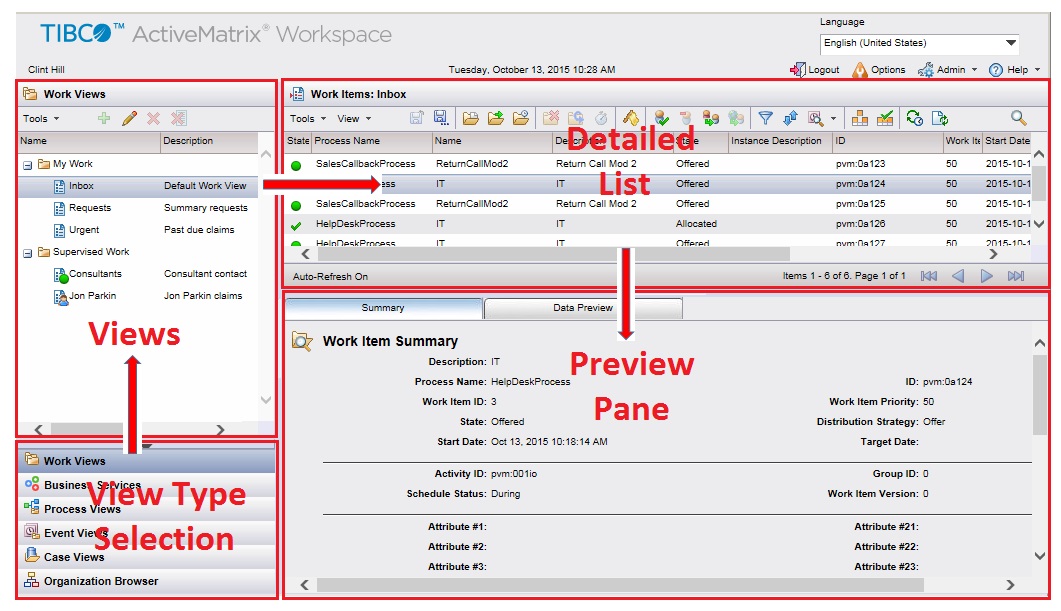Click the auction gavel prioritize icon

631,118
